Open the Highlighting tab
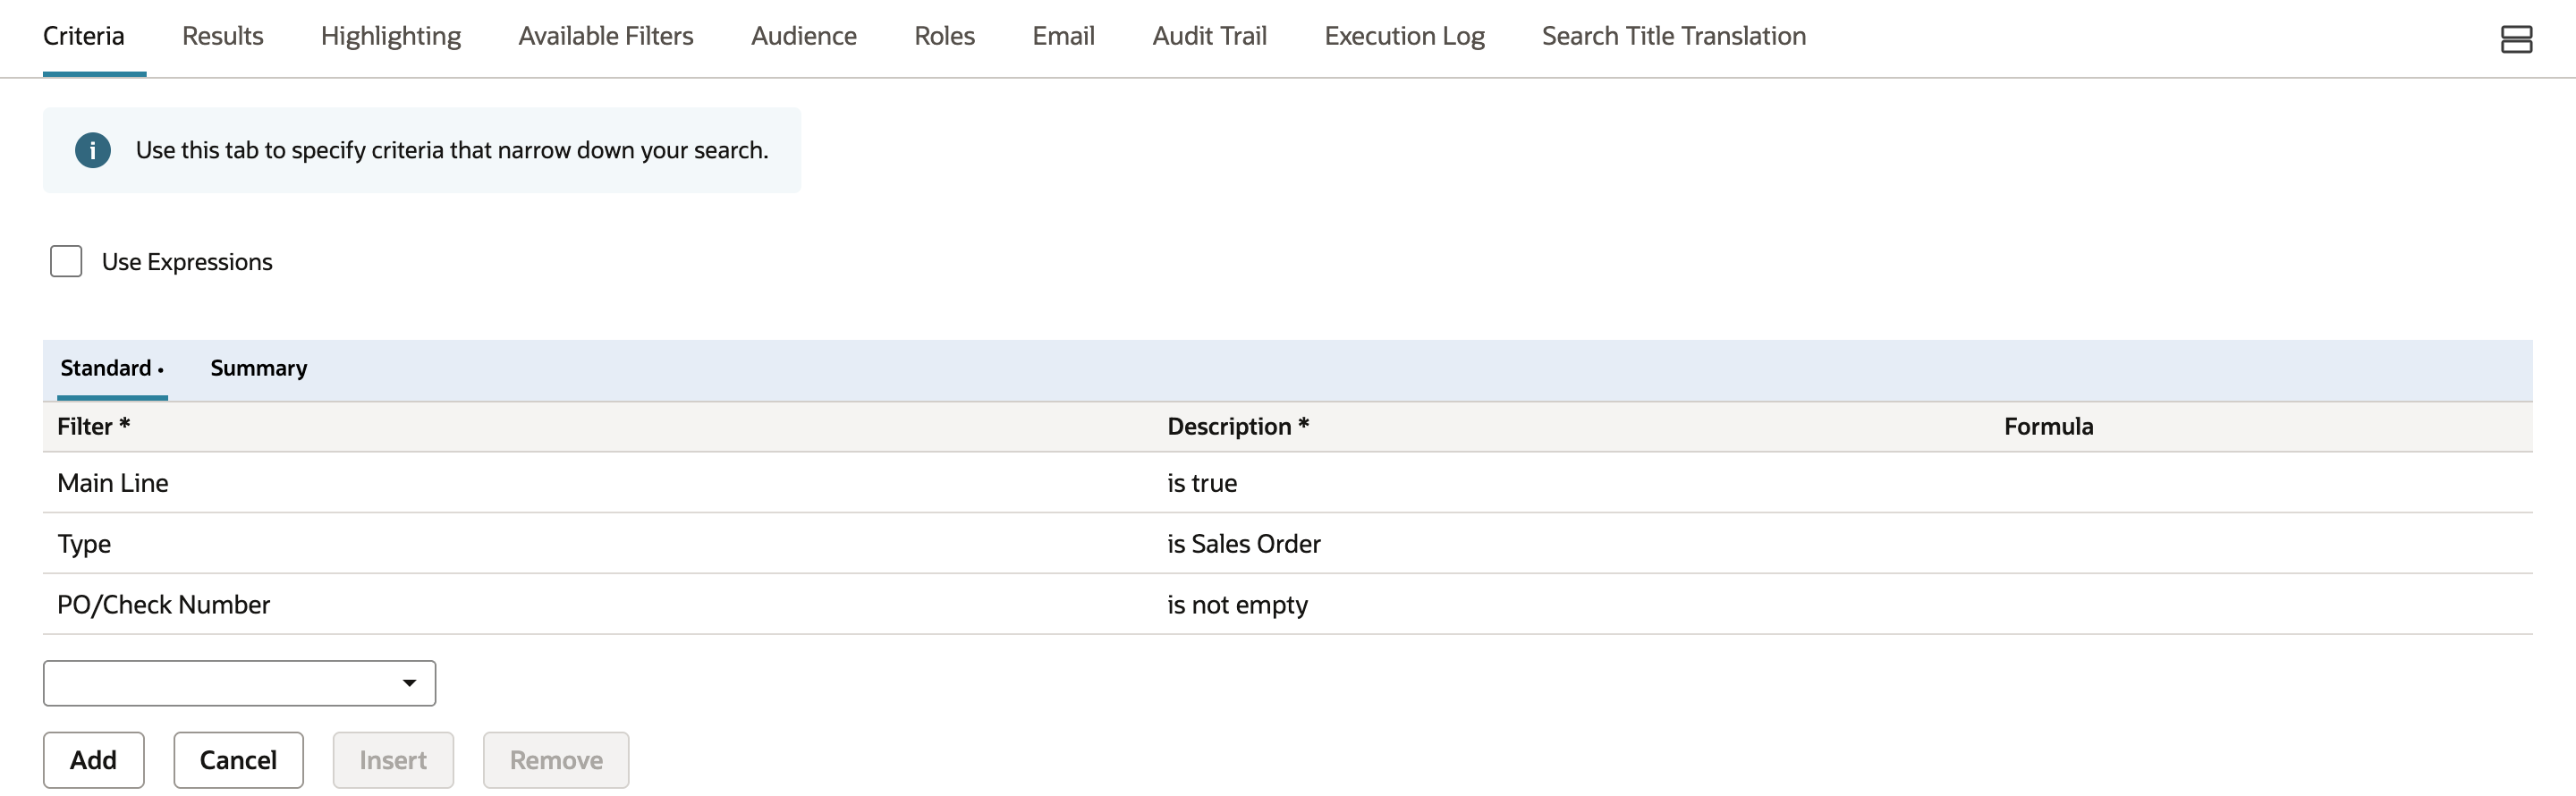The height and width of the screenshot is (796, 2576). (391, 36)
